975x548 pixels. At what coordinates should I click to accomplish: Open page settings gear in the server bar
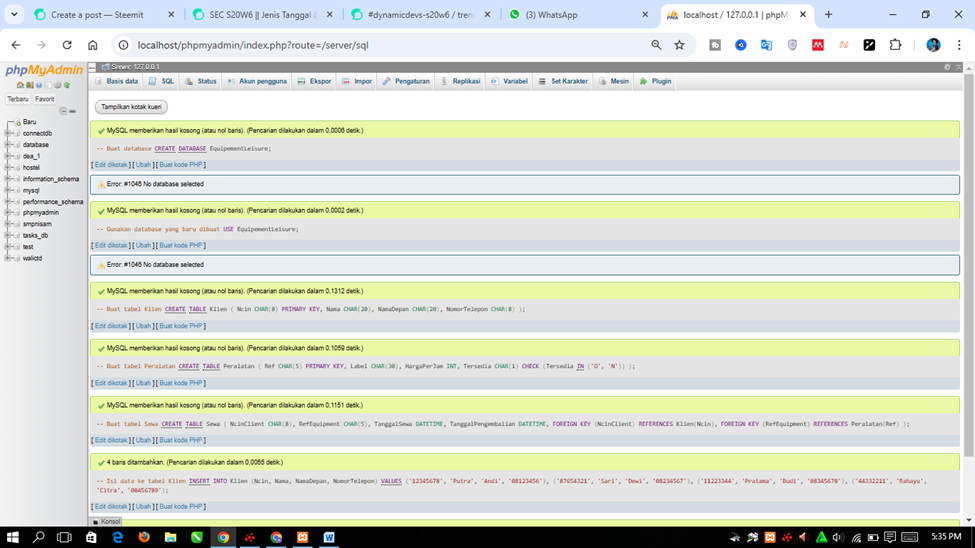[x=947, y=67]
